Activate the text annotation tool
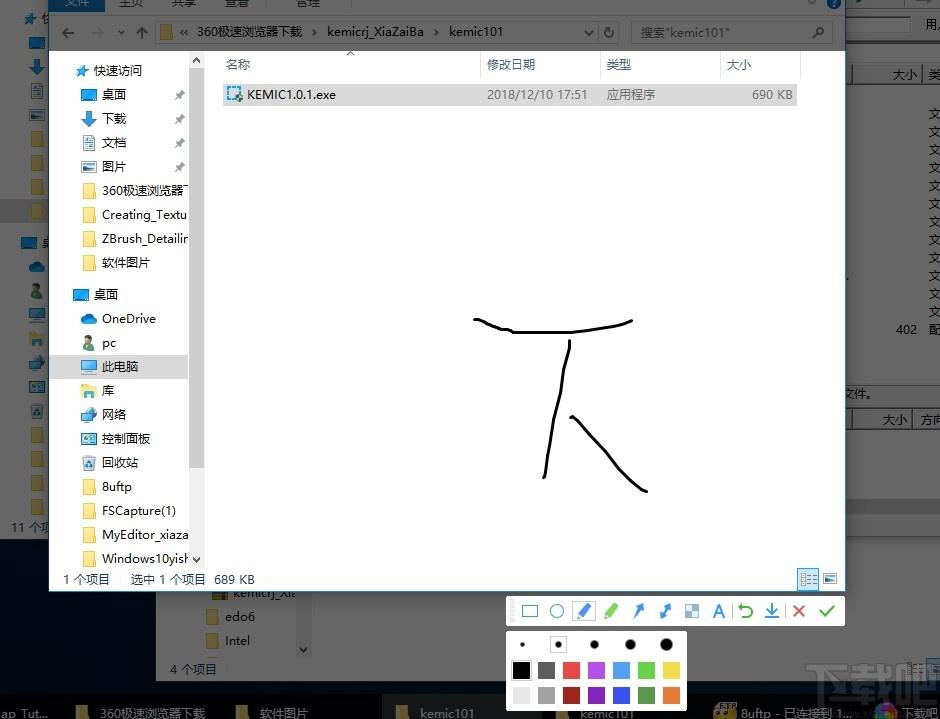 coord(718,611)
